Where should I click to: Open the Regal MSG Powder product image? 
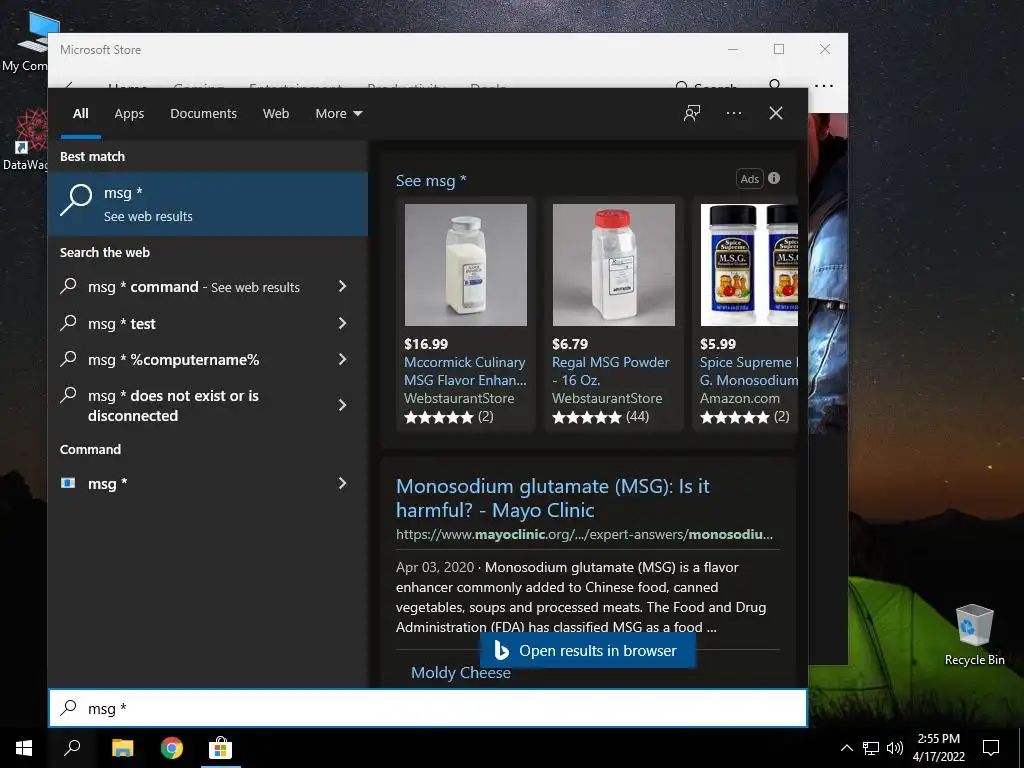(x=614, y=264)
